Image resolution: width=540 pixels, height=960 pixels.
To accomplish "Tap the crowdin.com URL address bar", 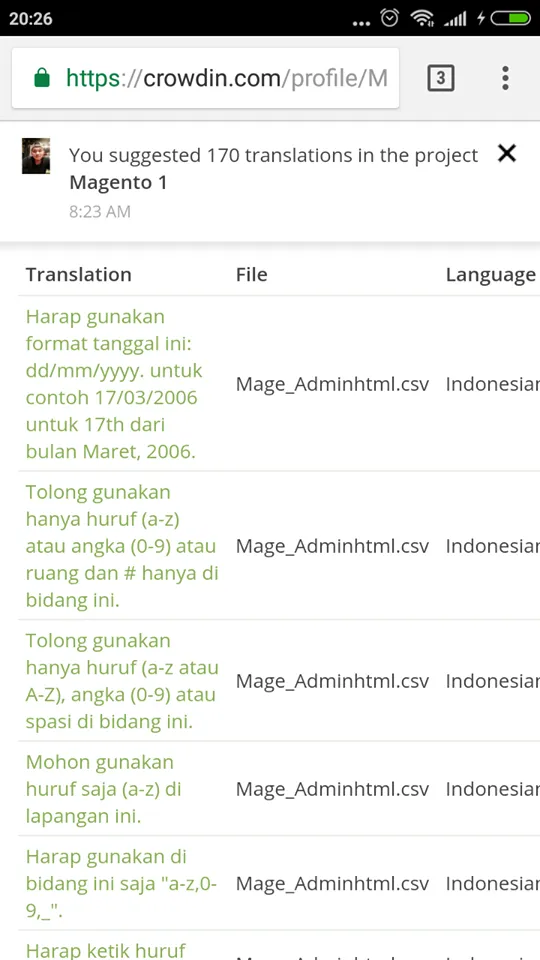I will pyautogui.click(x=206, y=78).
